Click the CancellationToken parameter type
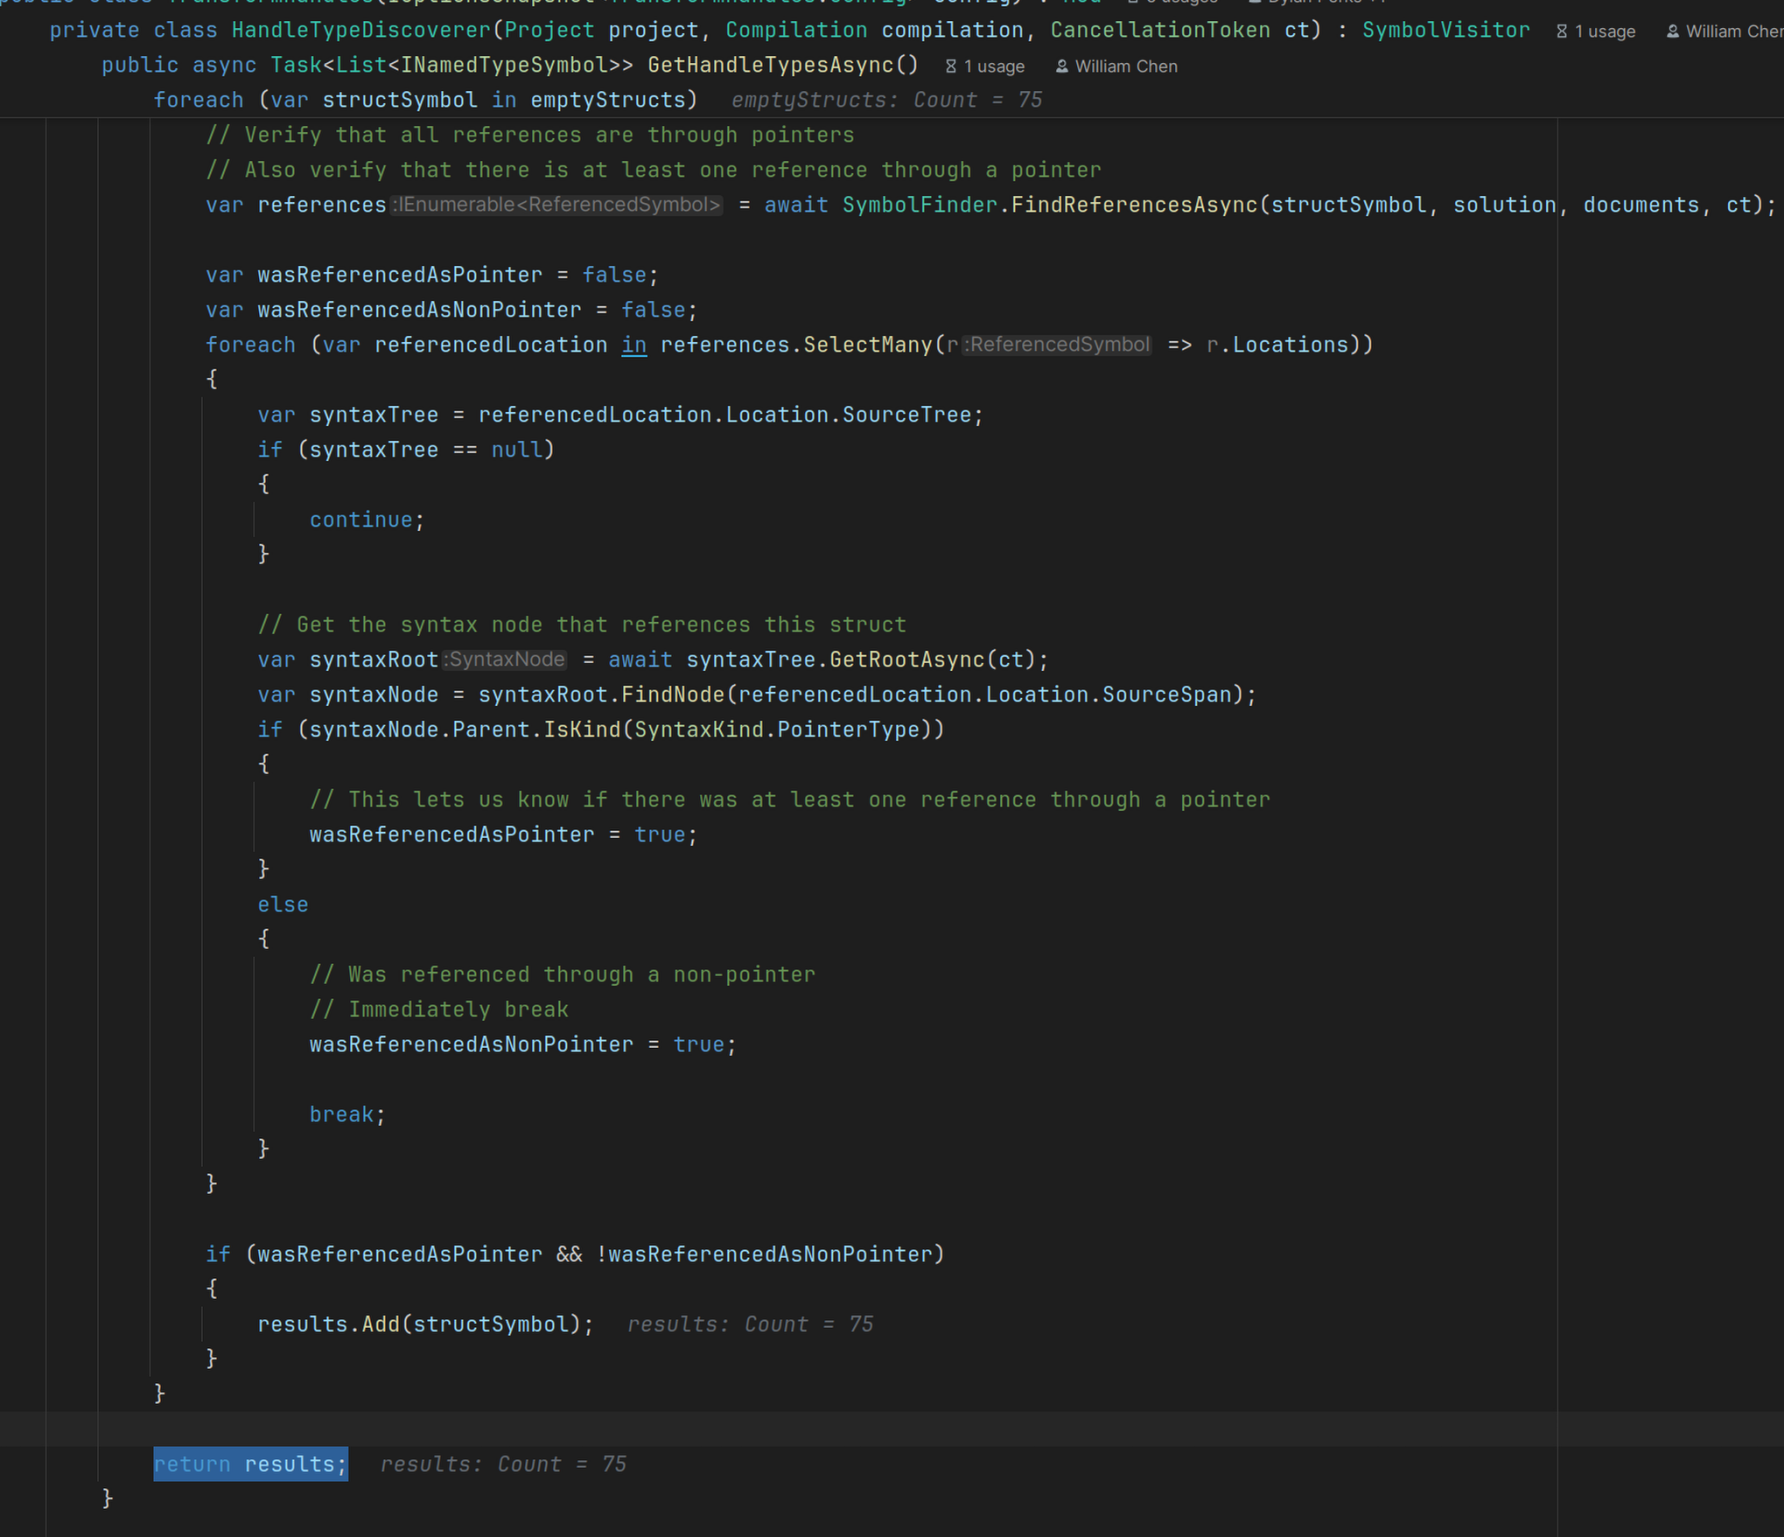The height and width of the screenshot is (1537, 1784). coord(1160,30)
